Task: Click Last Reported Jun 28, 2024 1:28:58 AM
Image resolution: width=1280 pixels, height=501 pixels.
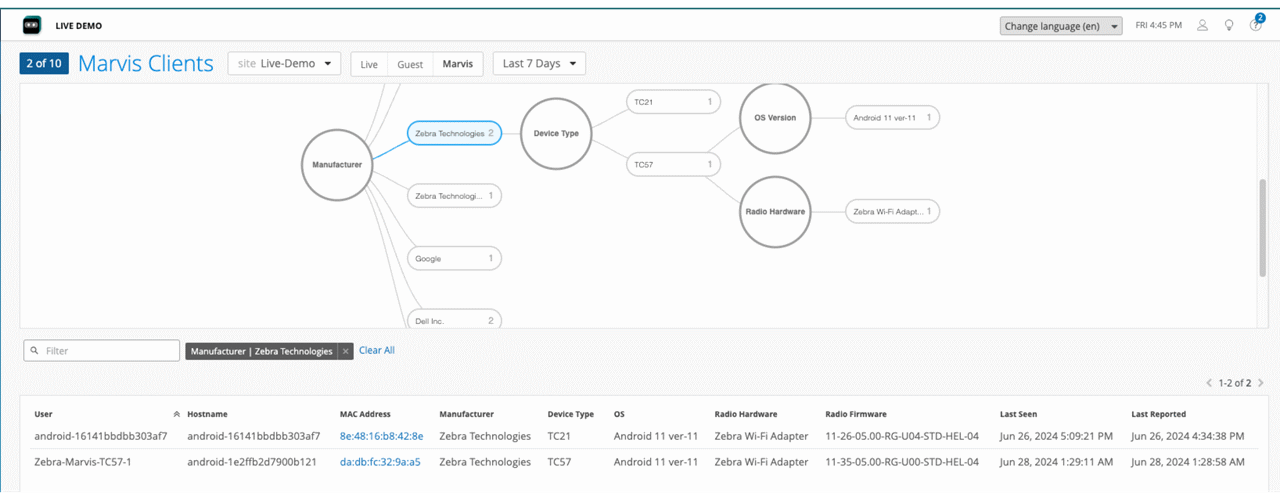Action: click(x=1187, y=462)
